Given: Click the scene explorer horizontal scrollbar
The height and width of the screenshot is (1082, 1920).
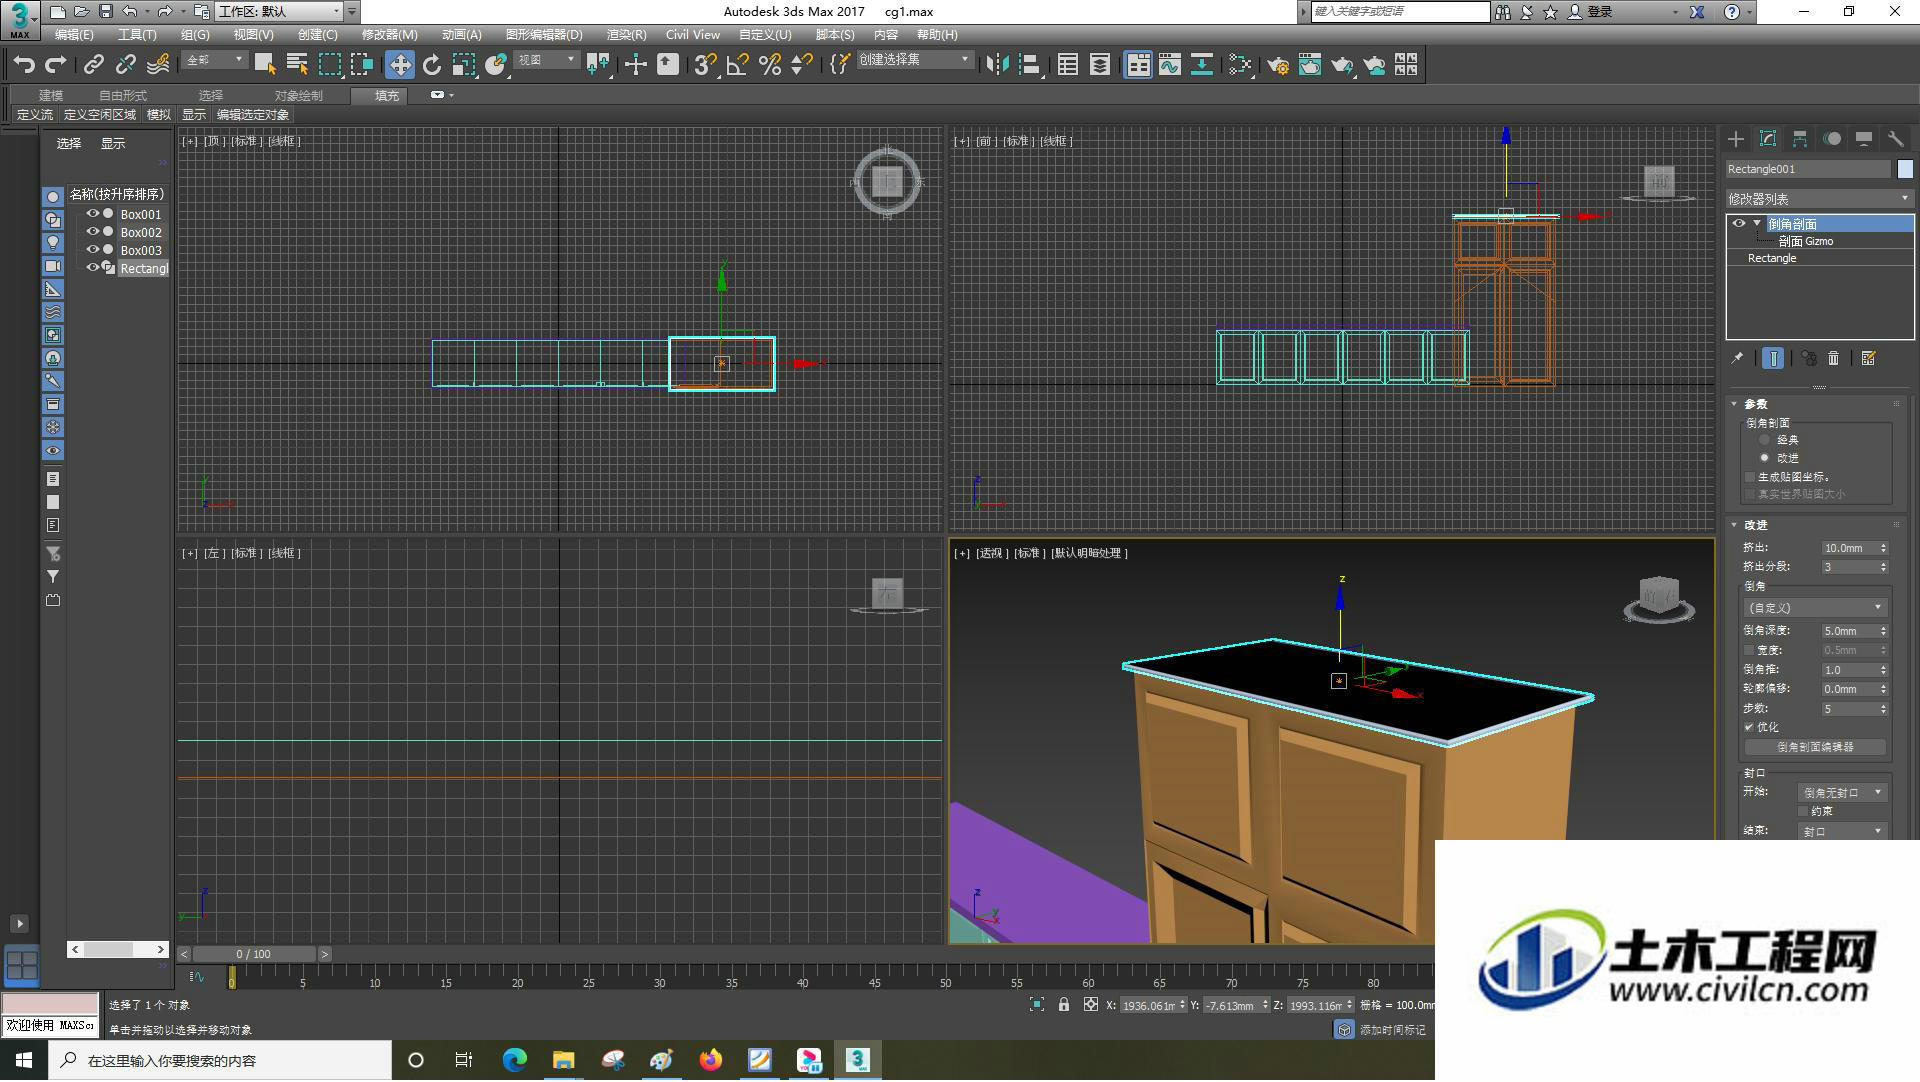Looking at the screenshot, I should 118,949.
